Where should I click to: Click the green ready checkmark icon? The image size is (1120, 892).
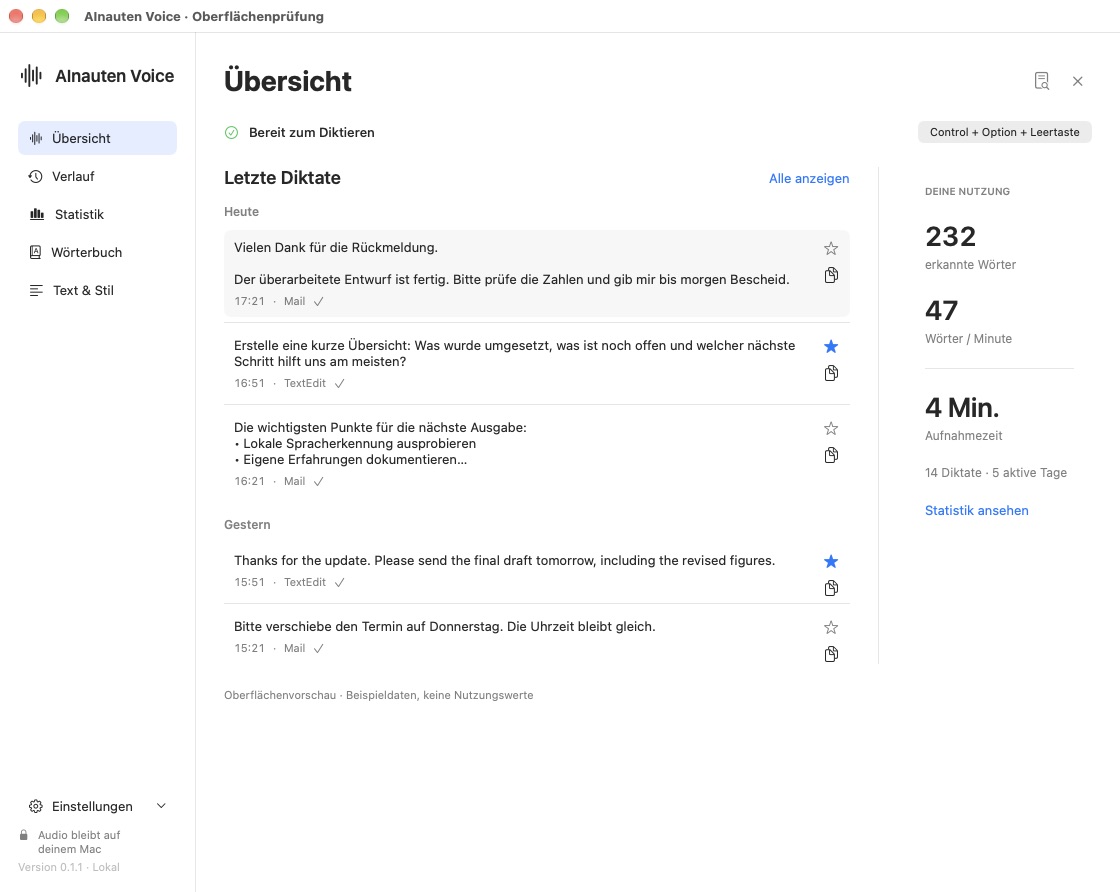coord(231,132)
